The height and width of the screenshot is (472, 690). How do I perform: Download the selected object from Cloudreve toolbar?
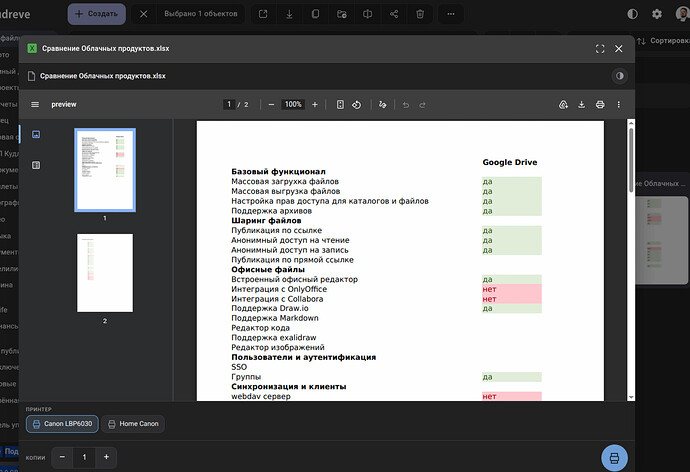pos(289,14)
